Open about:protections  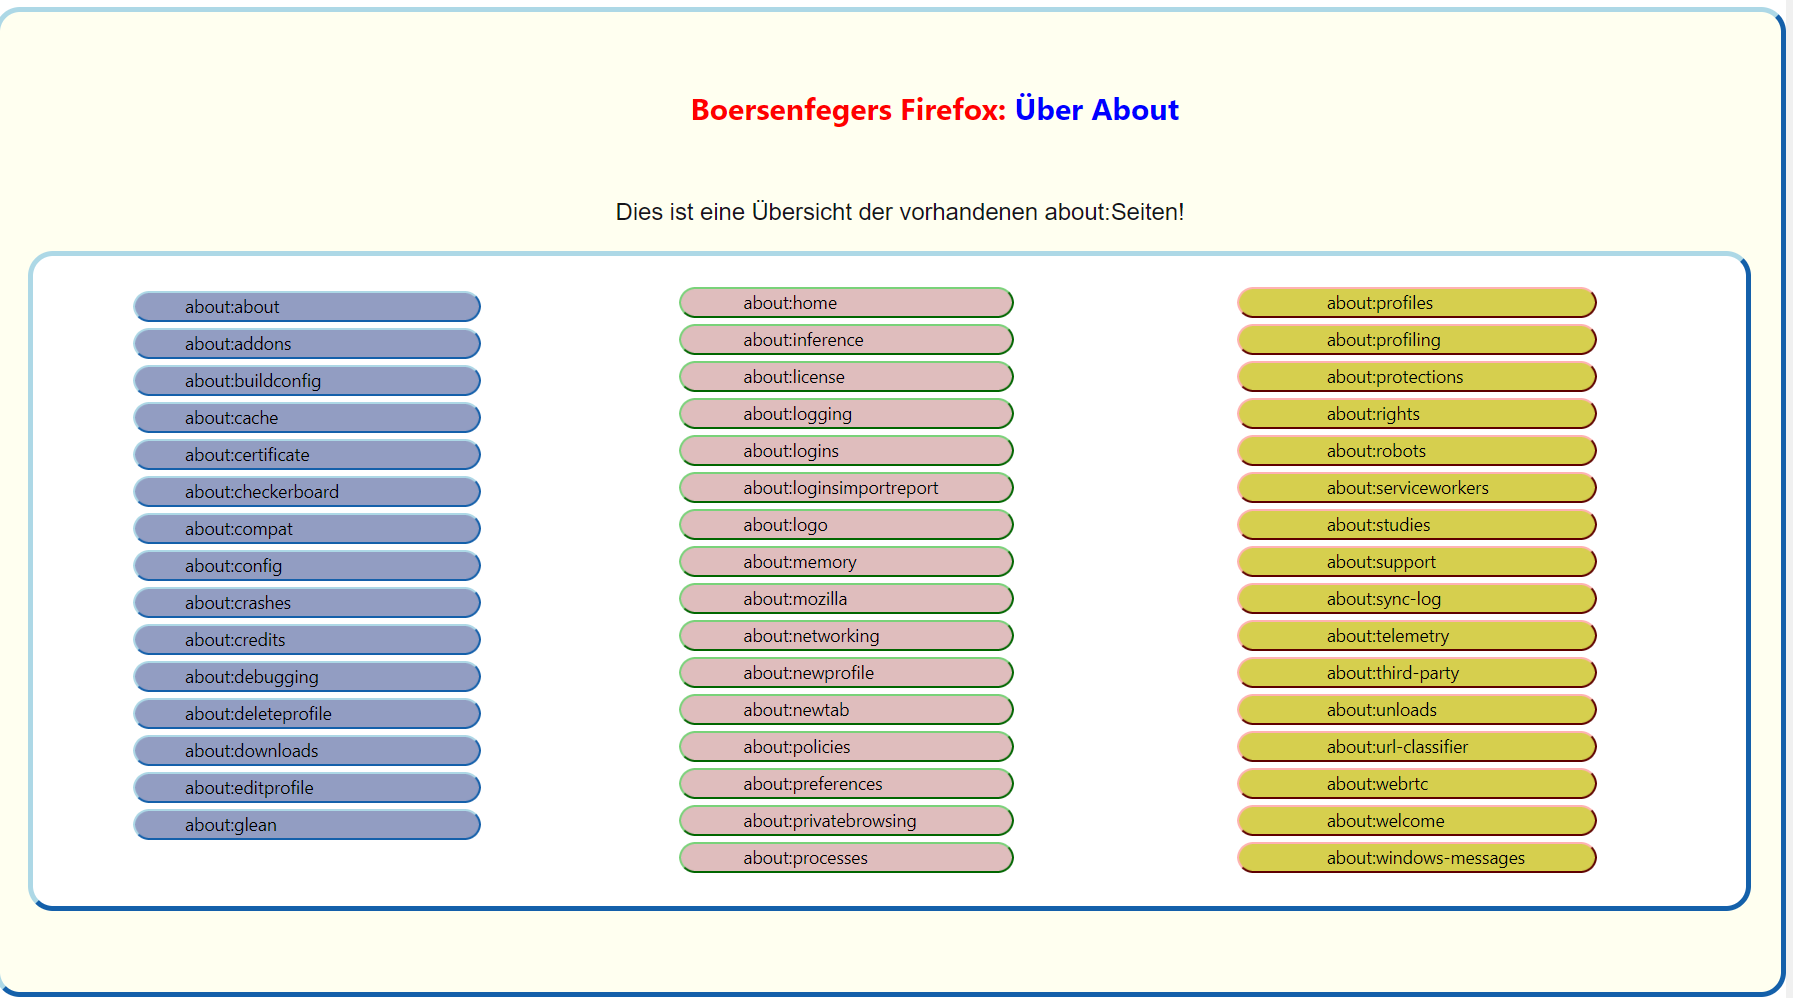tap(1417, 377)
